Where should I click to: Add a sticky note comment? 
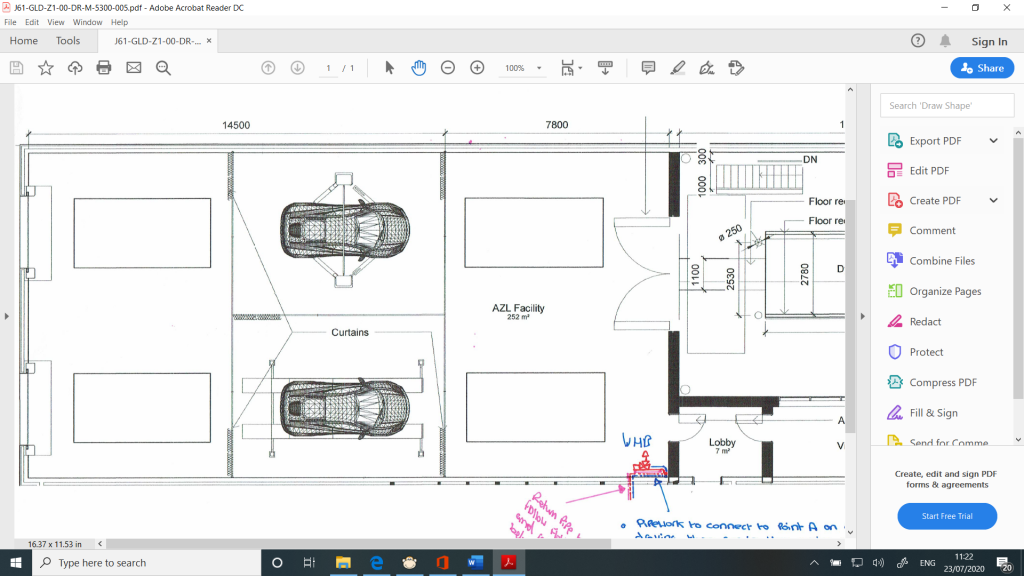(x=648, y=68)
